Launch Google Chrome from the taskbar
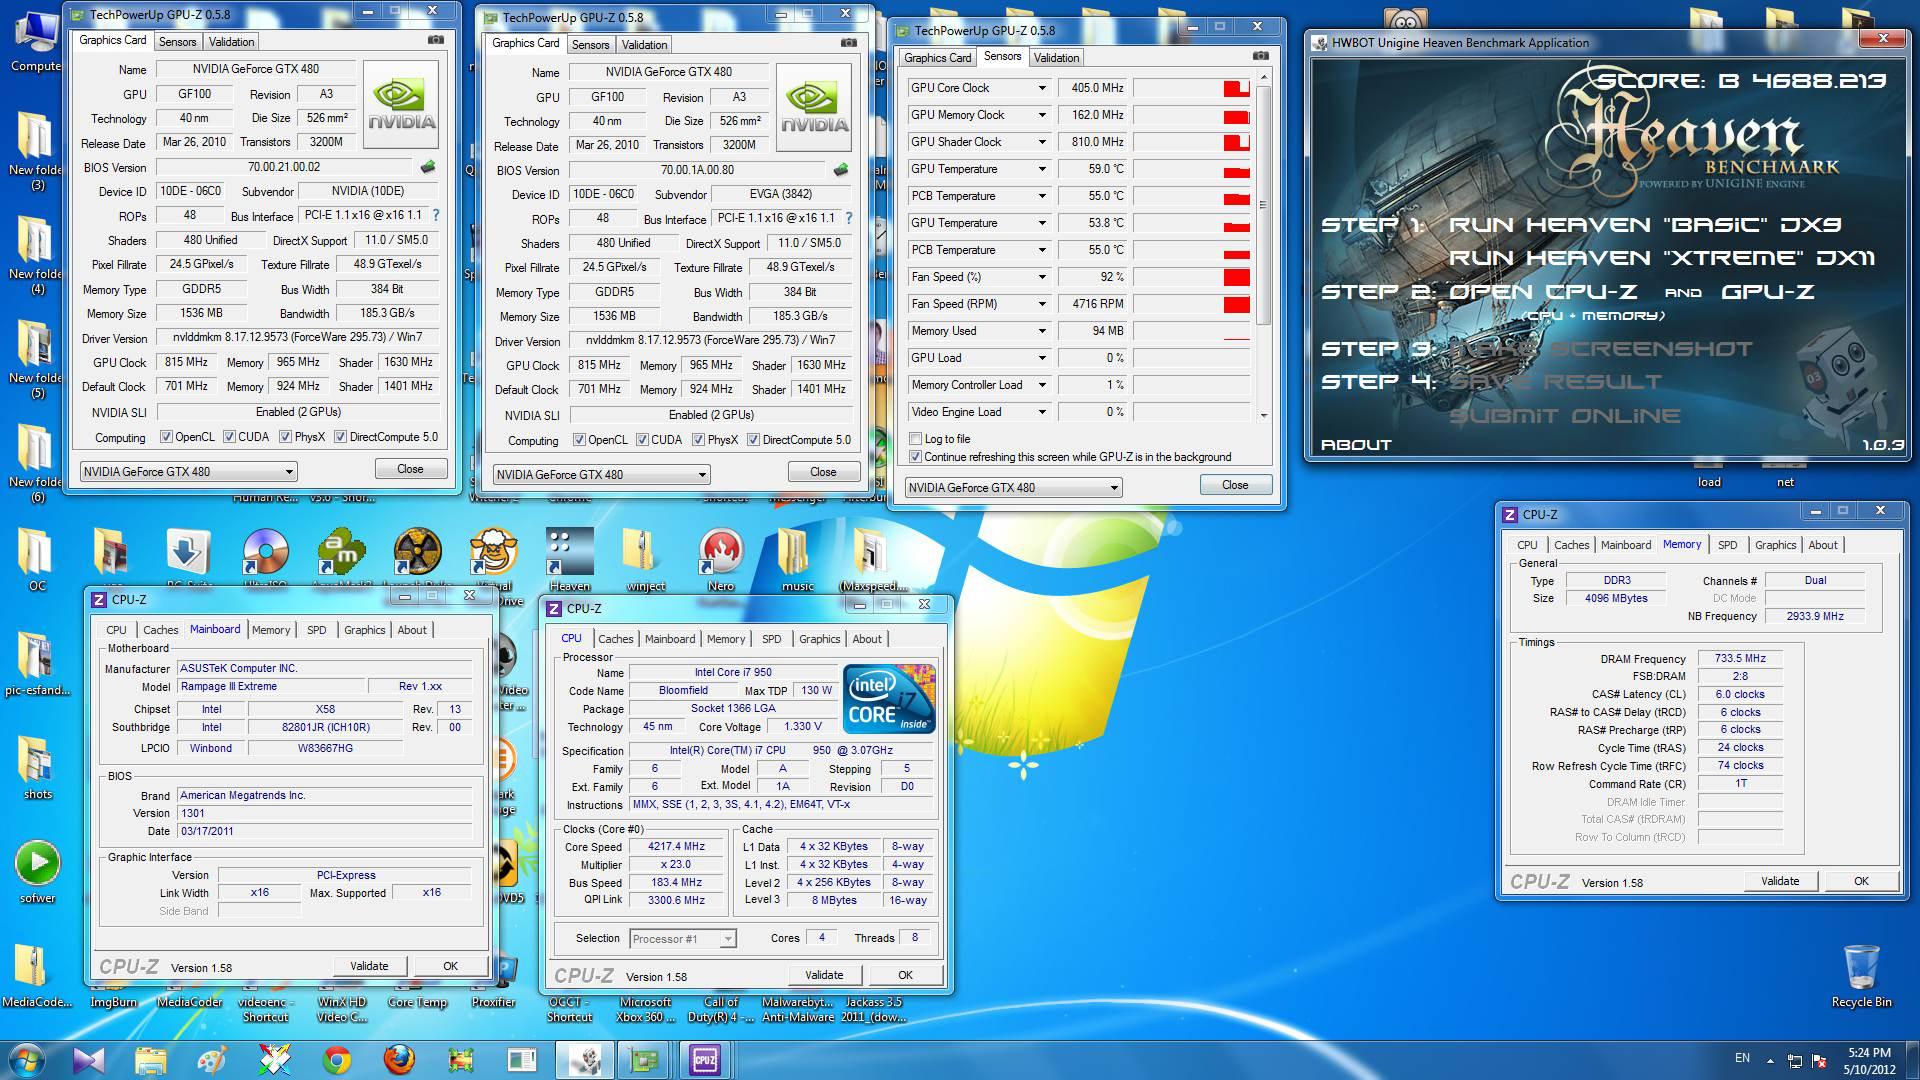 coord(336,1059)
